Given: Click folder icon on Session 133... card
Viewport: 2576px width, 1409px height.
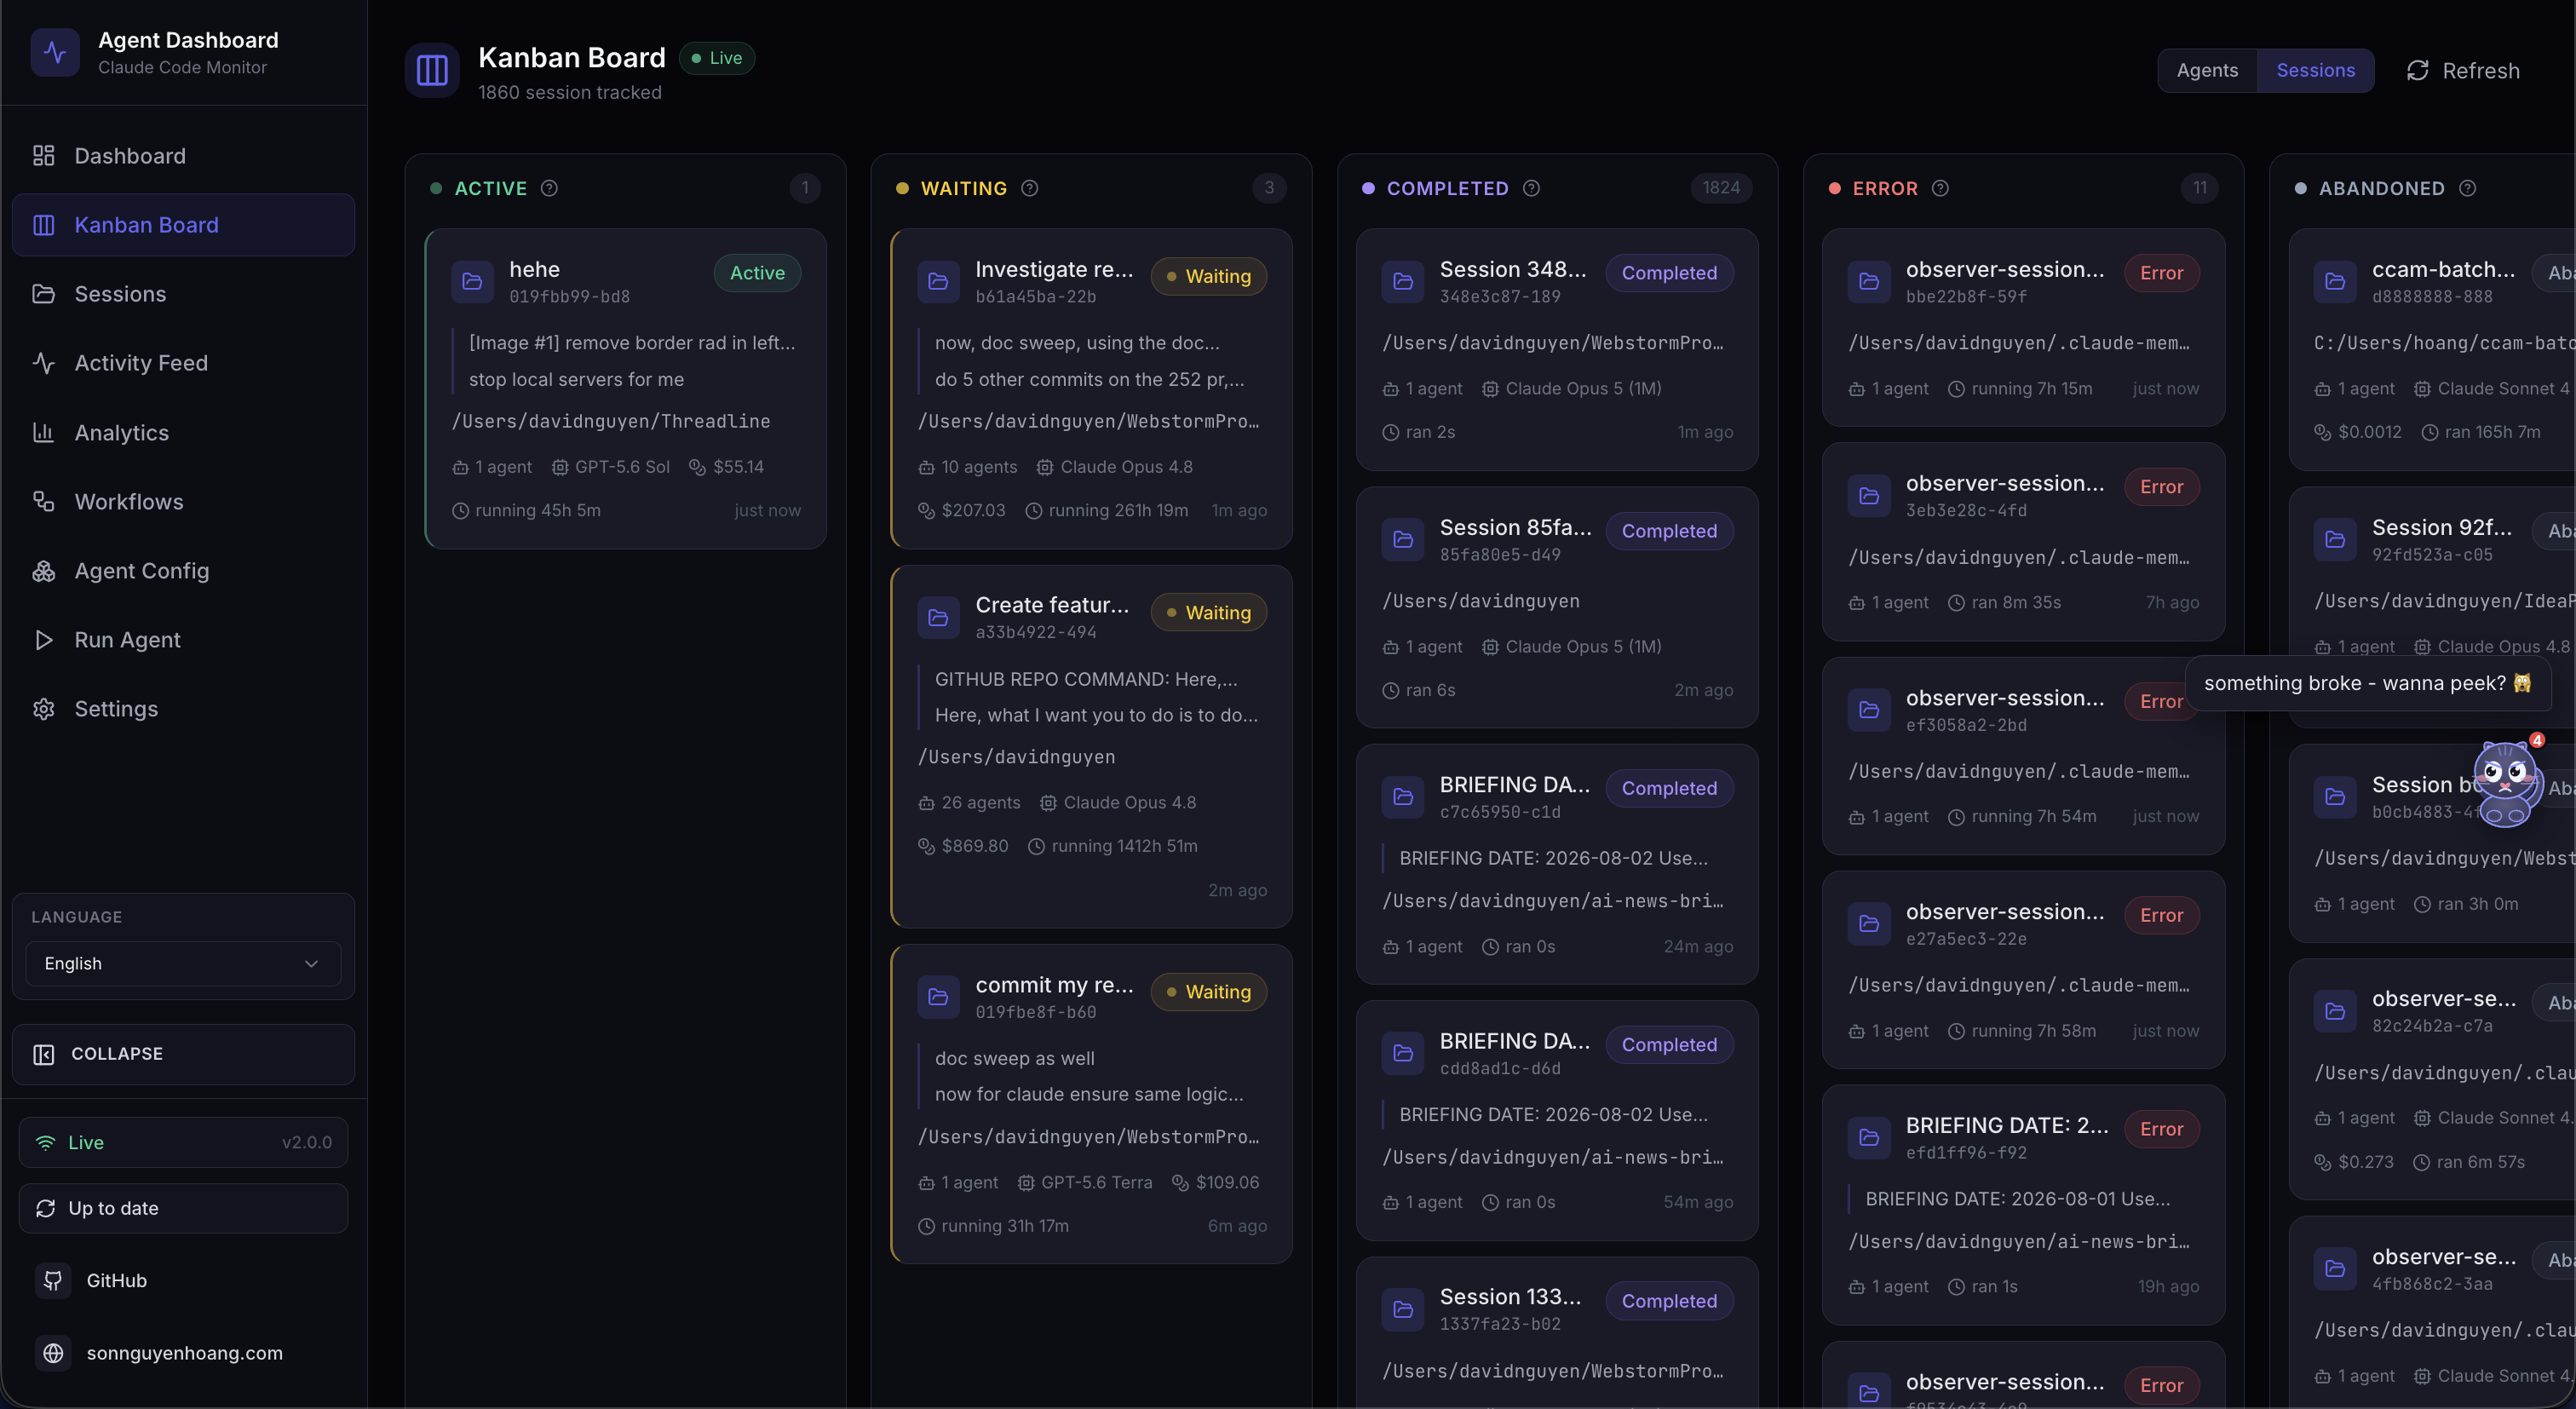Looking at the screenshot, I should (x=1403, y=1309).
